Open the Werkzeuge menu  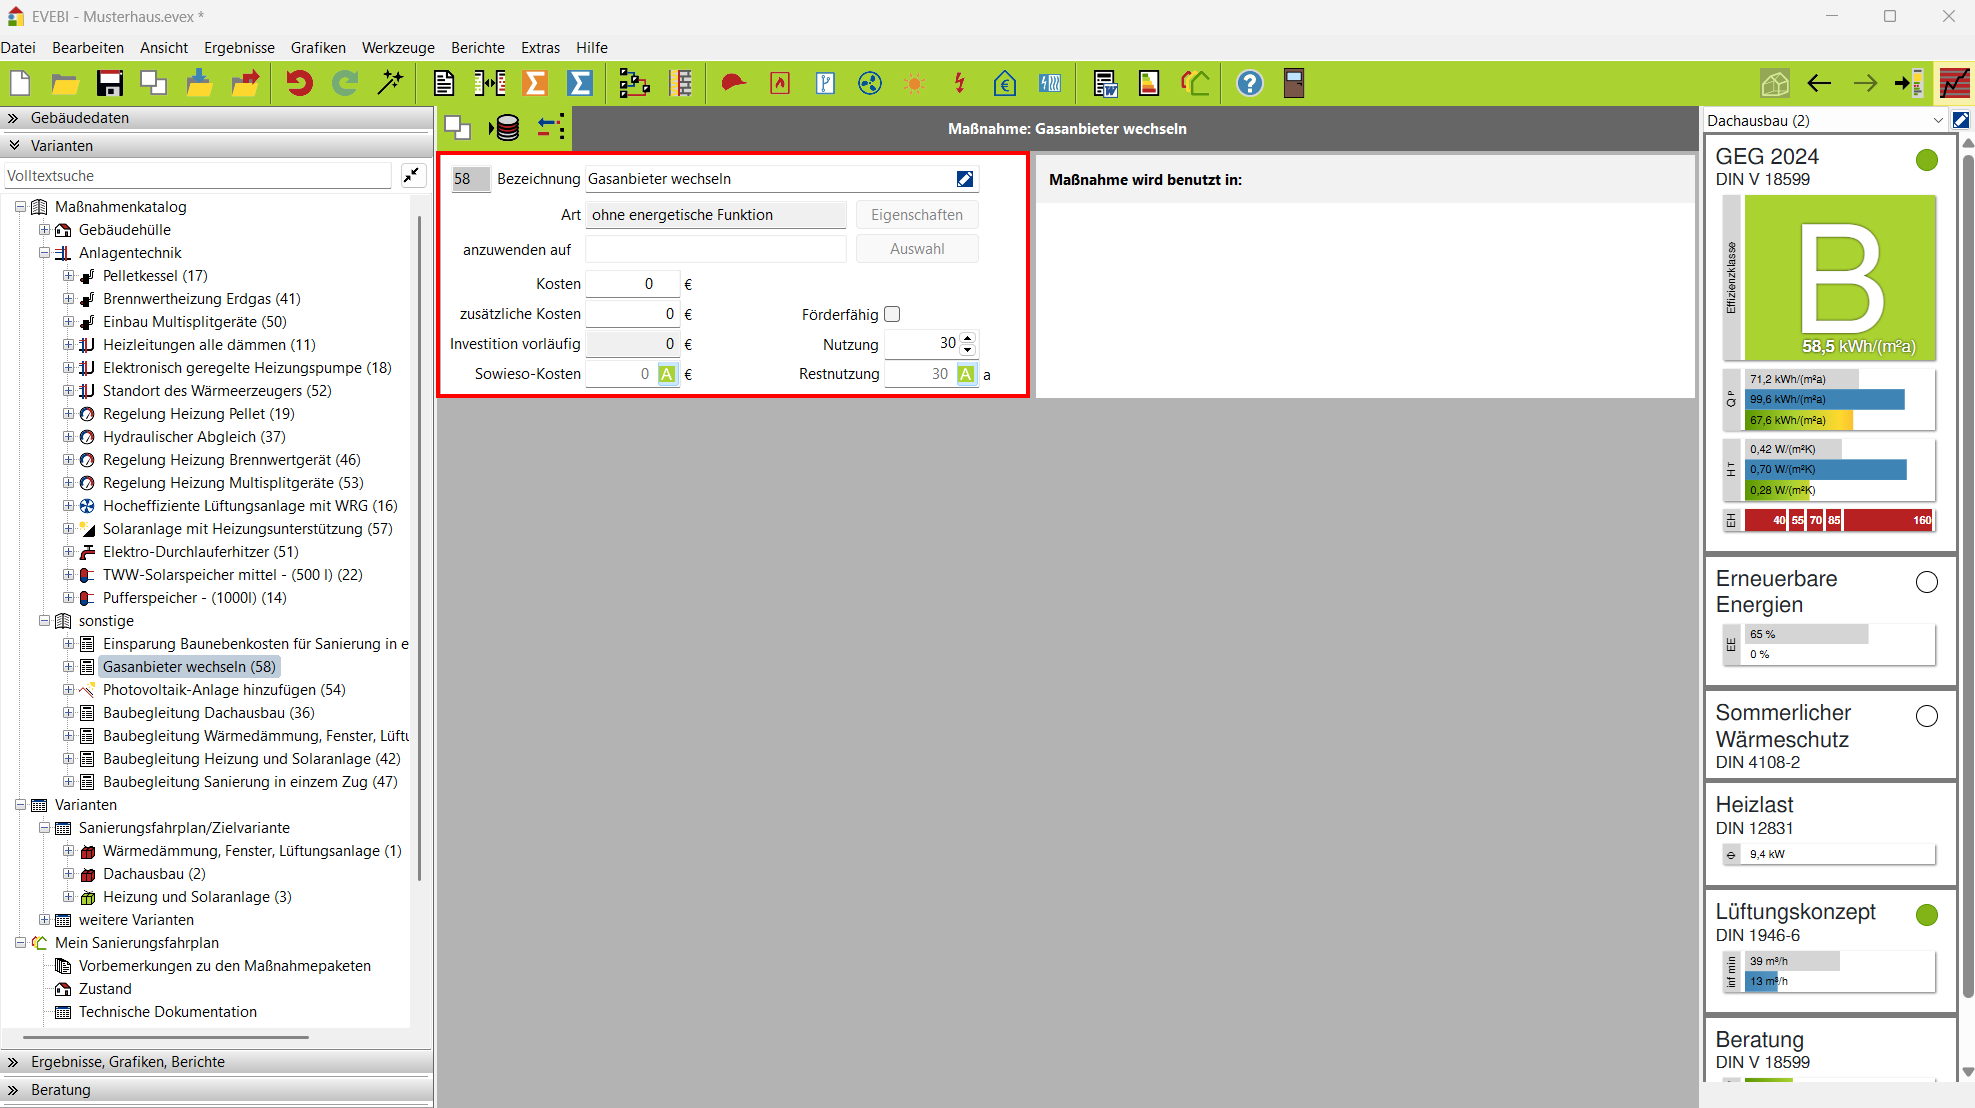coord(397,47)
